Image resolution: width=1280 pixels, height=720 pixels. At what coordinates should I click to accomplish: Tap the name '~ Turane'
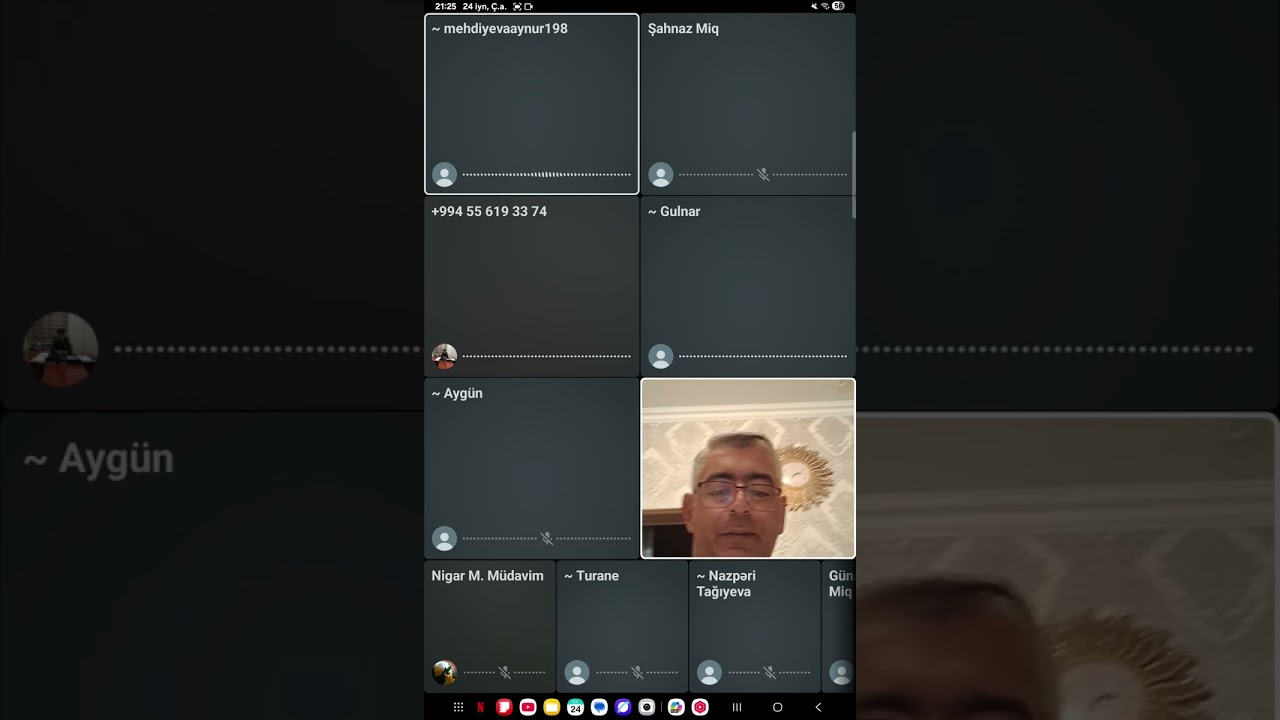coord(592,576)
